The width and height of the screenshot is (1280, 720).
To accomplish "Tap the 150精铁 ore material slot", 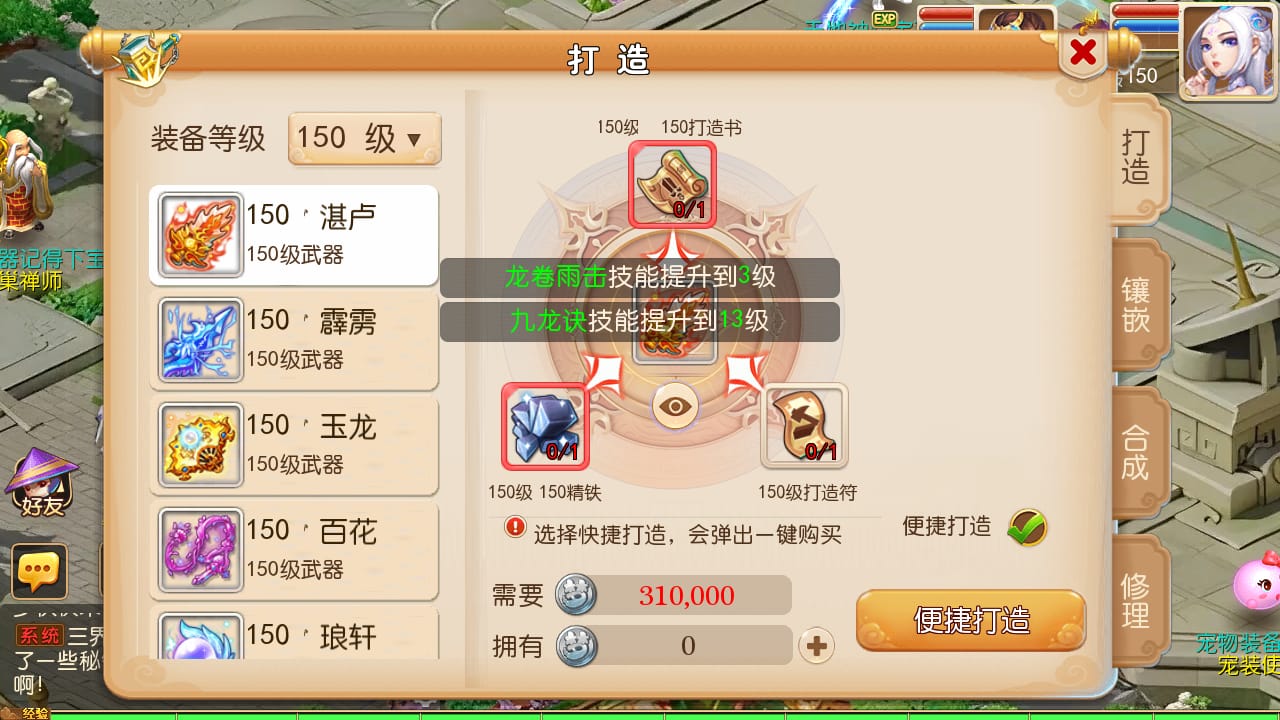I will point(545,426).
